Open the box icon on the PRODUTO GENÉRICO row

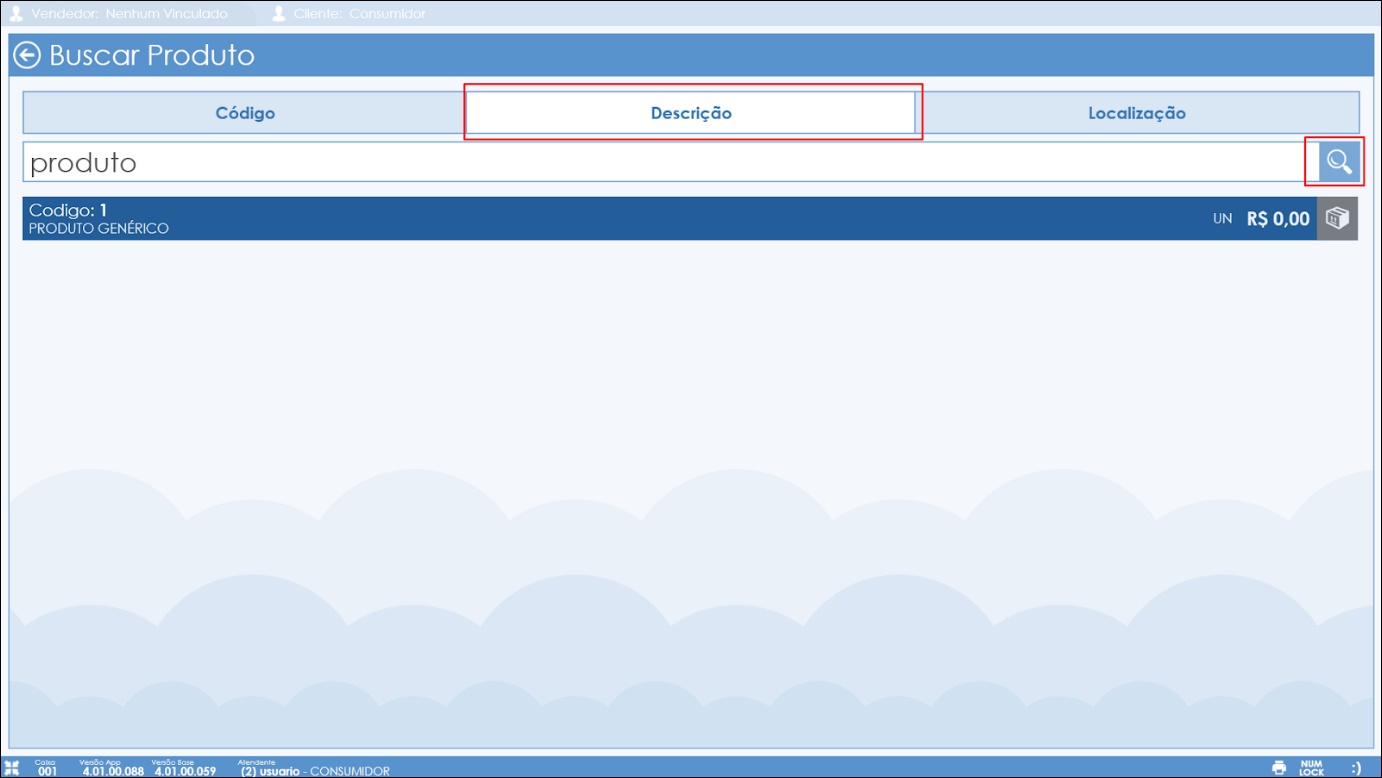[x=1337, y=218]
